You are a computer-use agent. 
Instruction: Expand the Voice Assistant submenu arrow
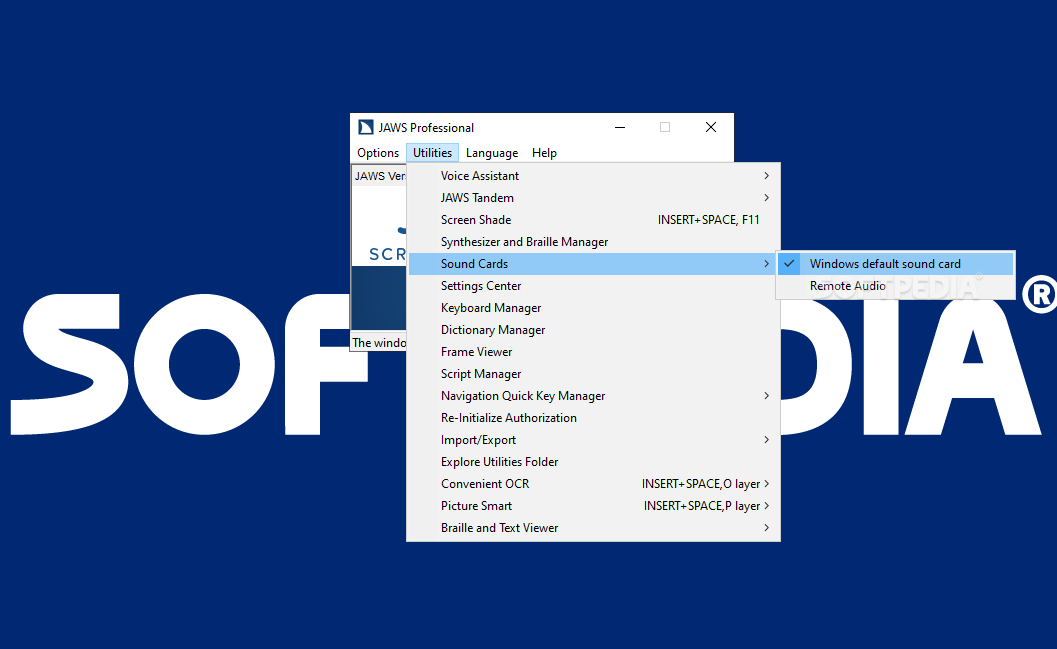point(766,176)
